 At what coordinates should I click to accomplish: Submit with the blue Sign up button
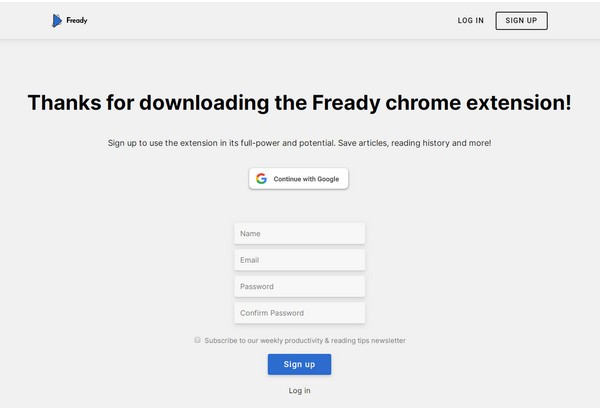[x=299, y=364]
